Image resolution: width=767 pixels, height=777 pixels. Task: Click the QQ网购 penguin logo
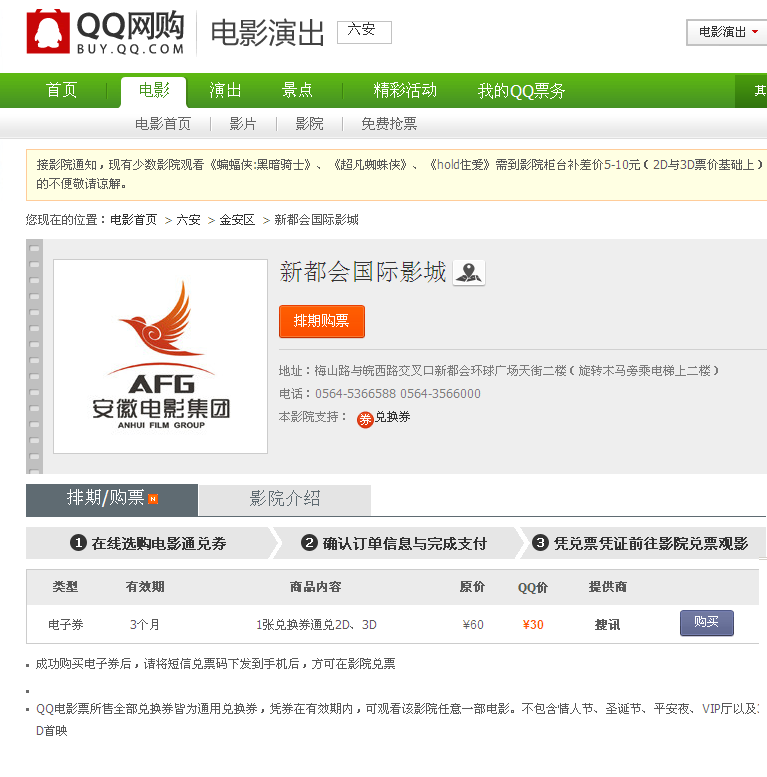[48, 31]
